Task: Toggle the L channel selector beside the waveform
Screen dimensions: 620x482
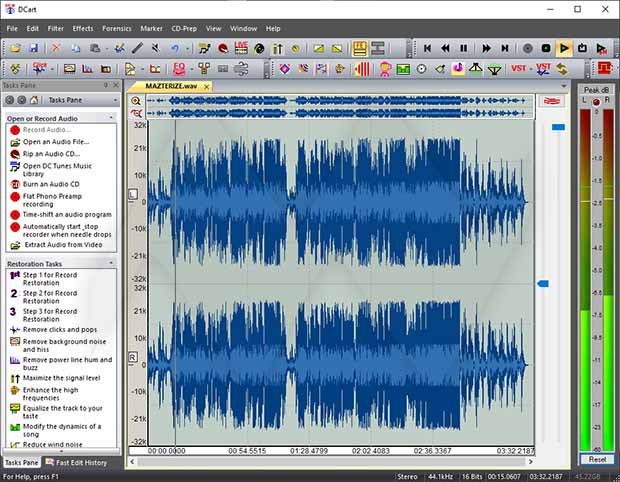Action: pyautogui.click(x=133, y=194)
